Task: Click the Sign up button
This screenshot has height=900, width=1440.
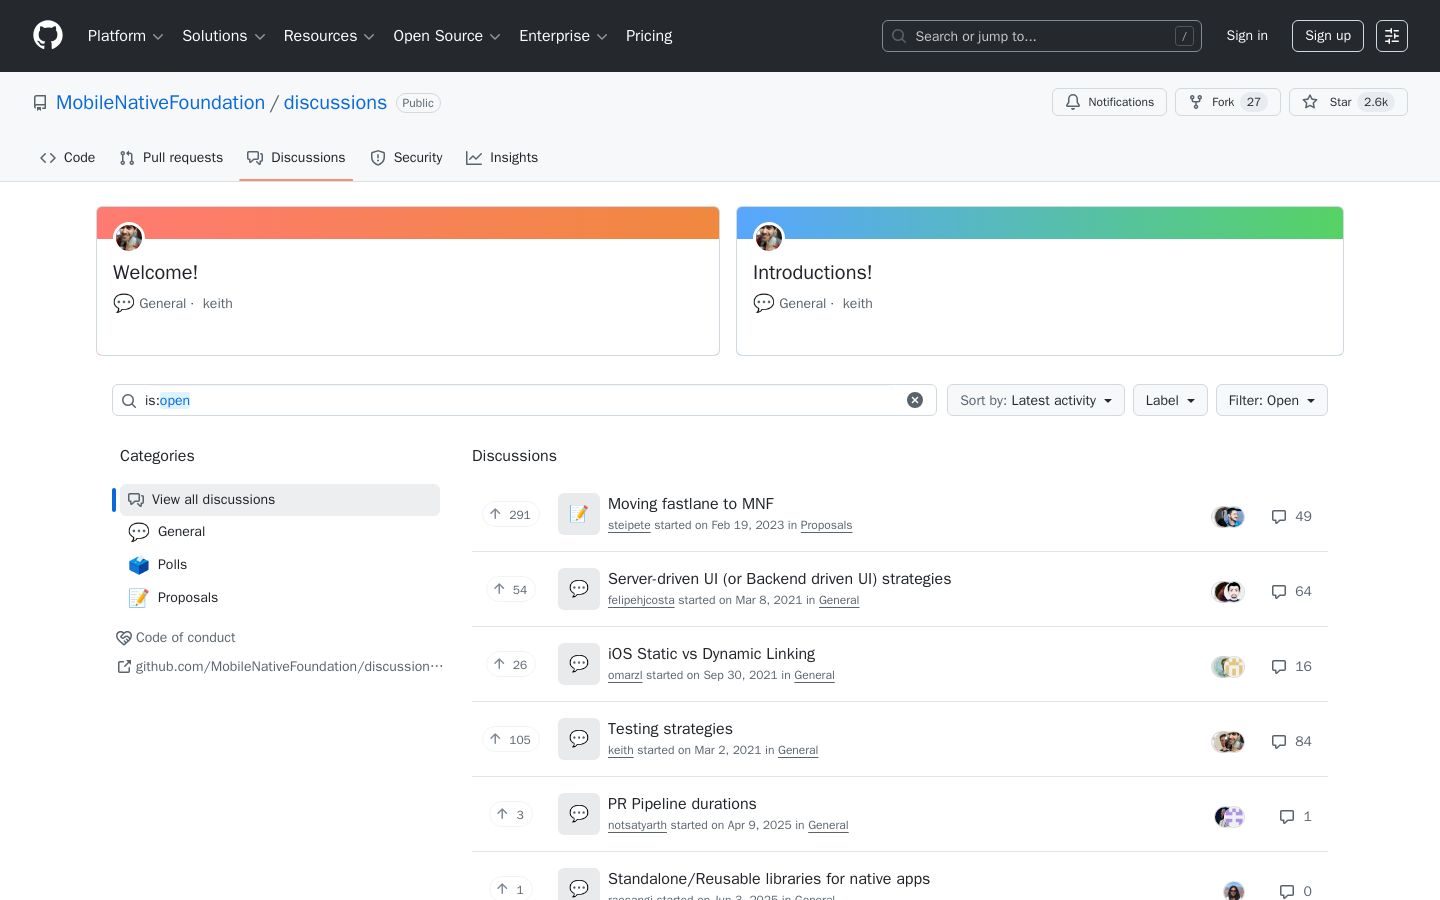Action: pos(1328,36)
